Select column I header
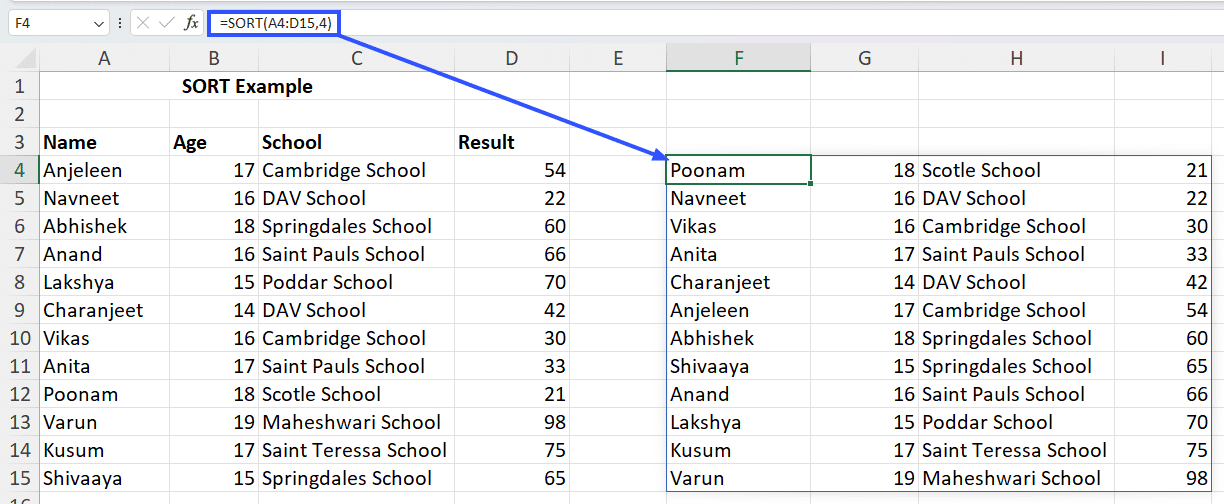The height and width of the screenshot is (504, 1224). [1163, 59]
